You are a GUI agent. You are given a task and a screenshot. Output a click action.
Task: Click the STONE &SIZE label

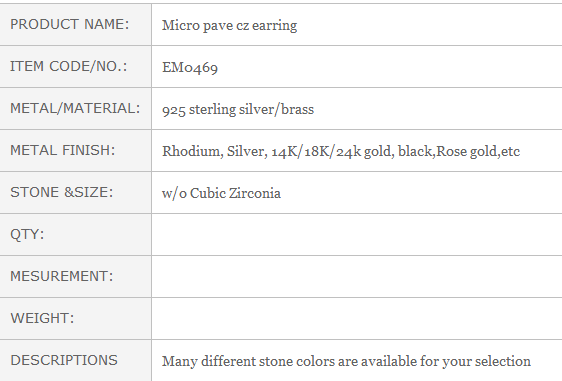pos(62,192)
